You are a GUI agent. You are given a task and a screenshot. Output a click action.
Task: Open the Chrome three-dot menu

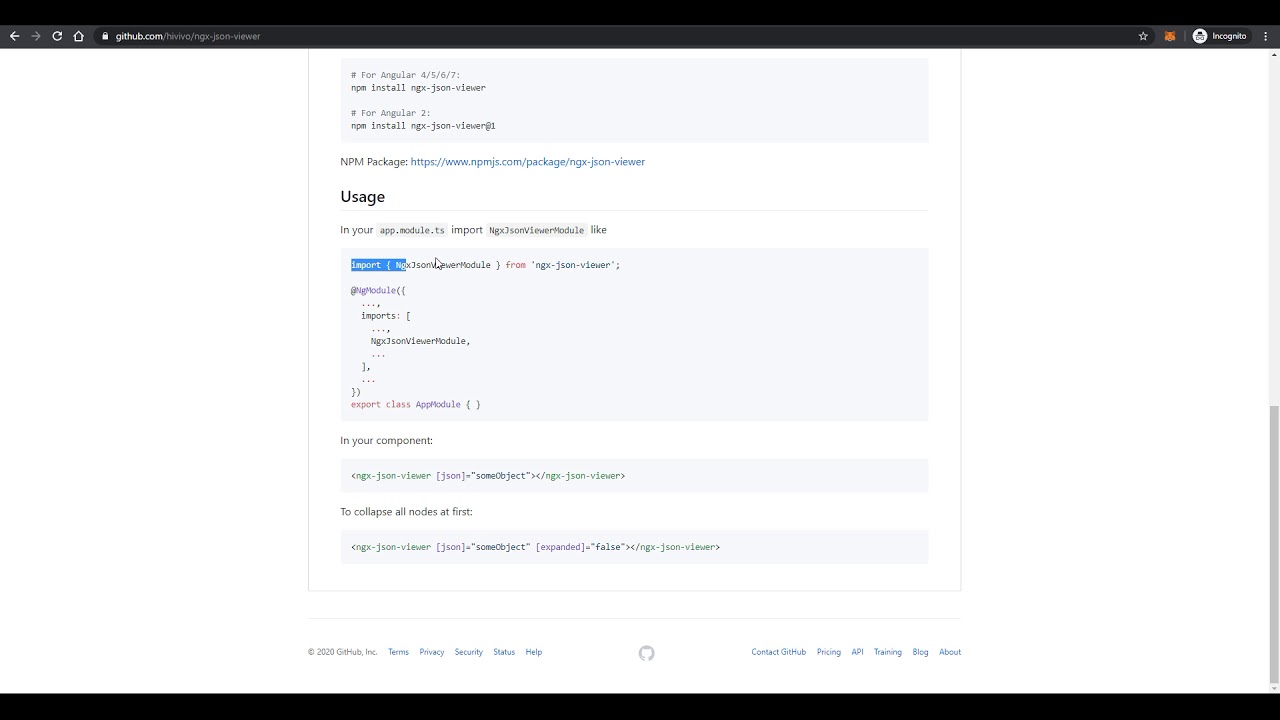coord(1266,36)
